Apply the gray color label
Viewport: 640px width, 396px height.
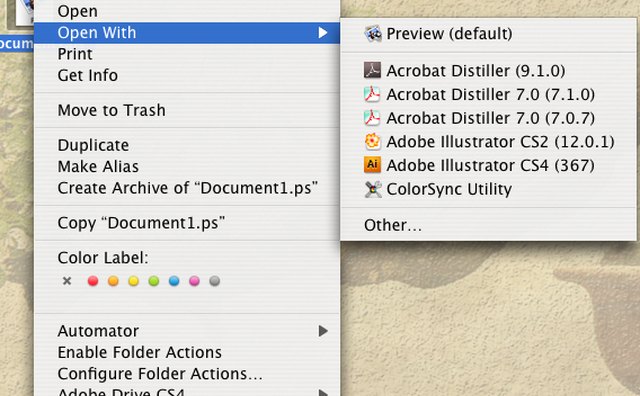click(214, 281)
